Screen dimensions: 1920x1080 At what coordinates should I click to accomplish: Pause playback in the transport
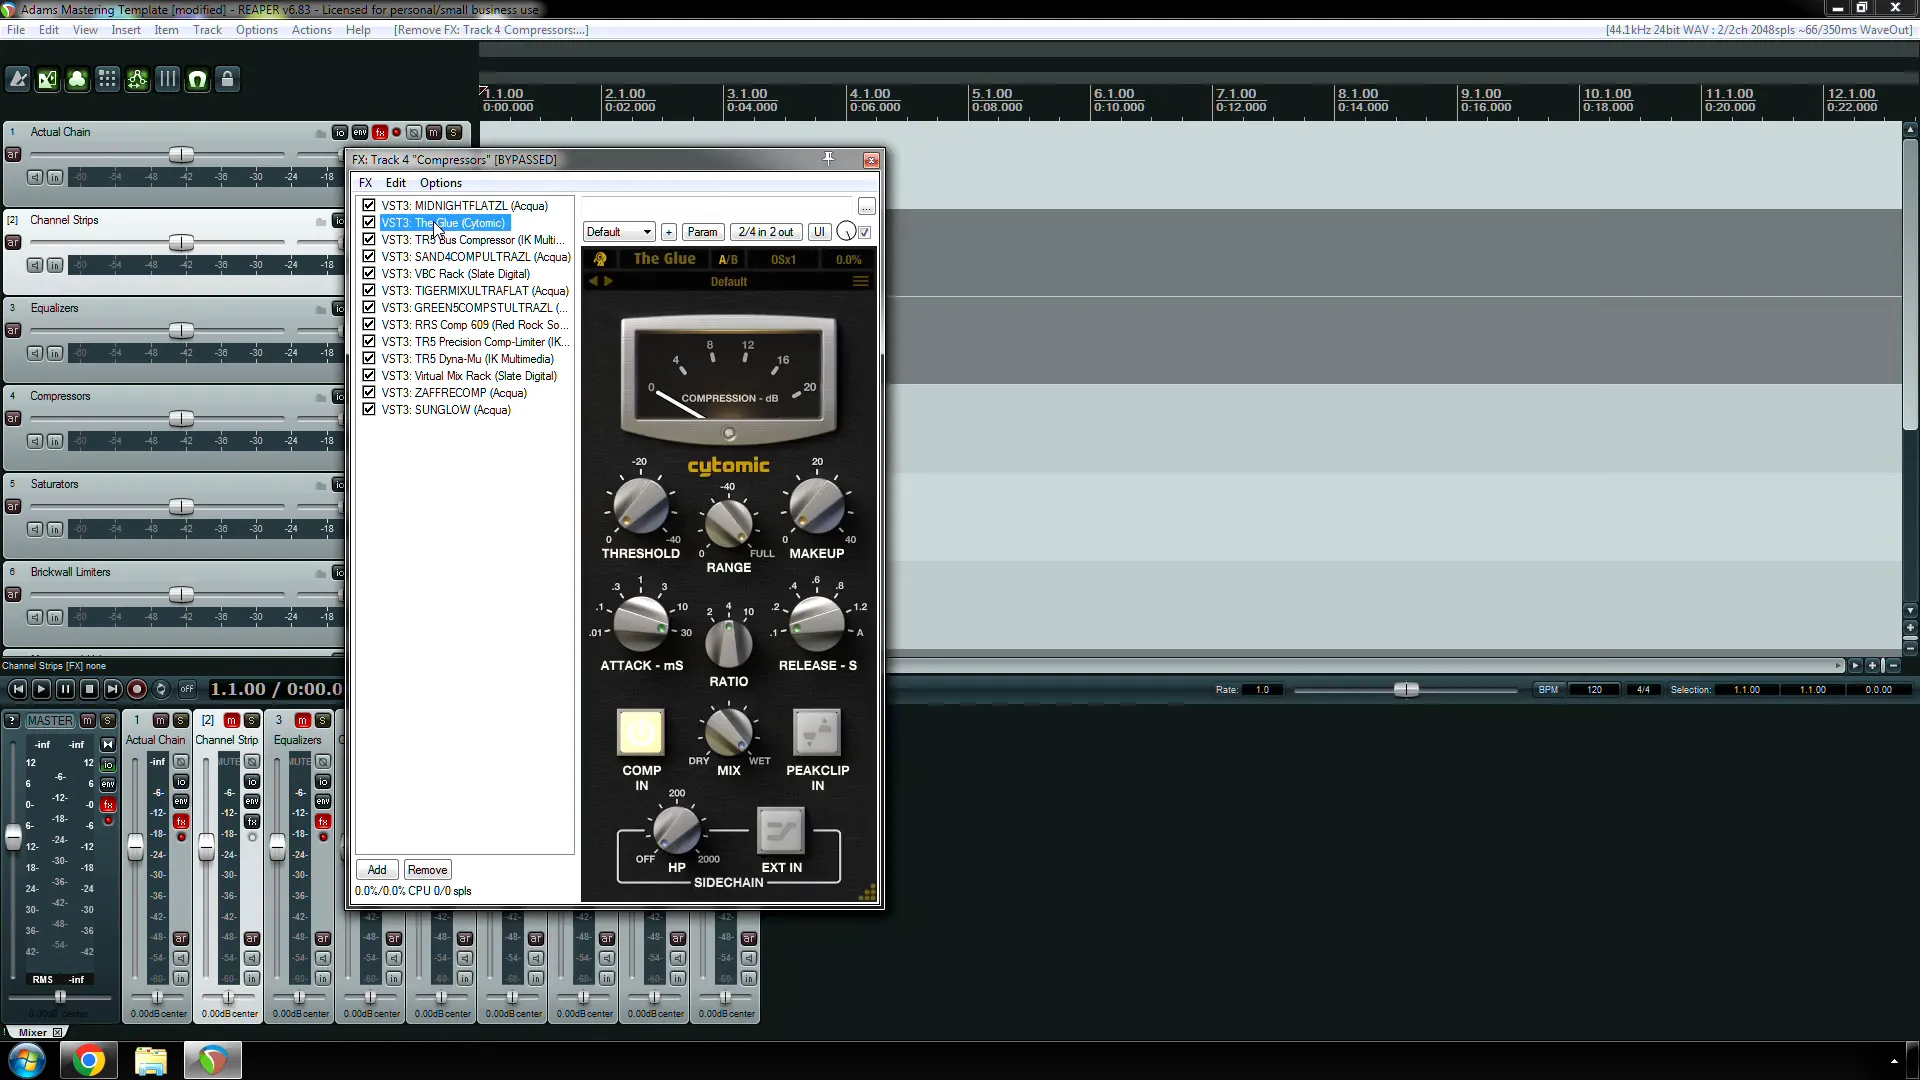tap(65, 689)
